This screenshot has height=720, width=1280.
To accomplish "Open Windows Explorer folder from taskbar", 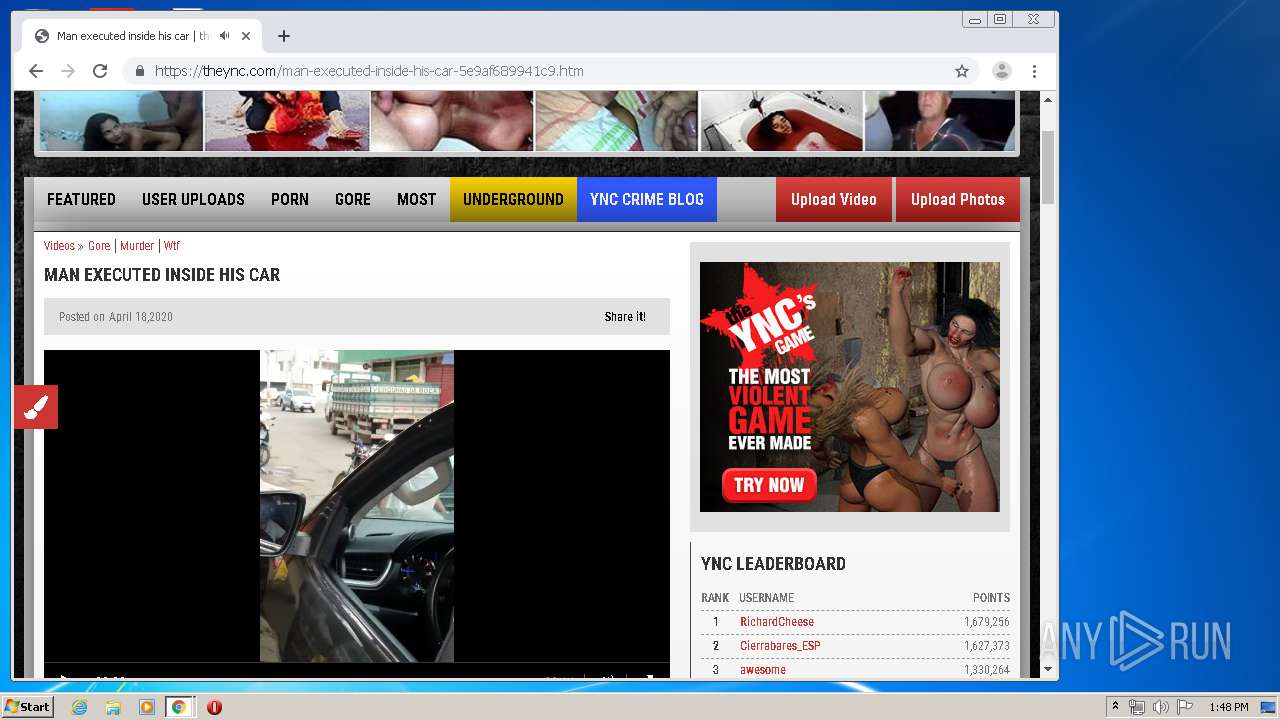I will pyautogui.click(x=113, y=707).
